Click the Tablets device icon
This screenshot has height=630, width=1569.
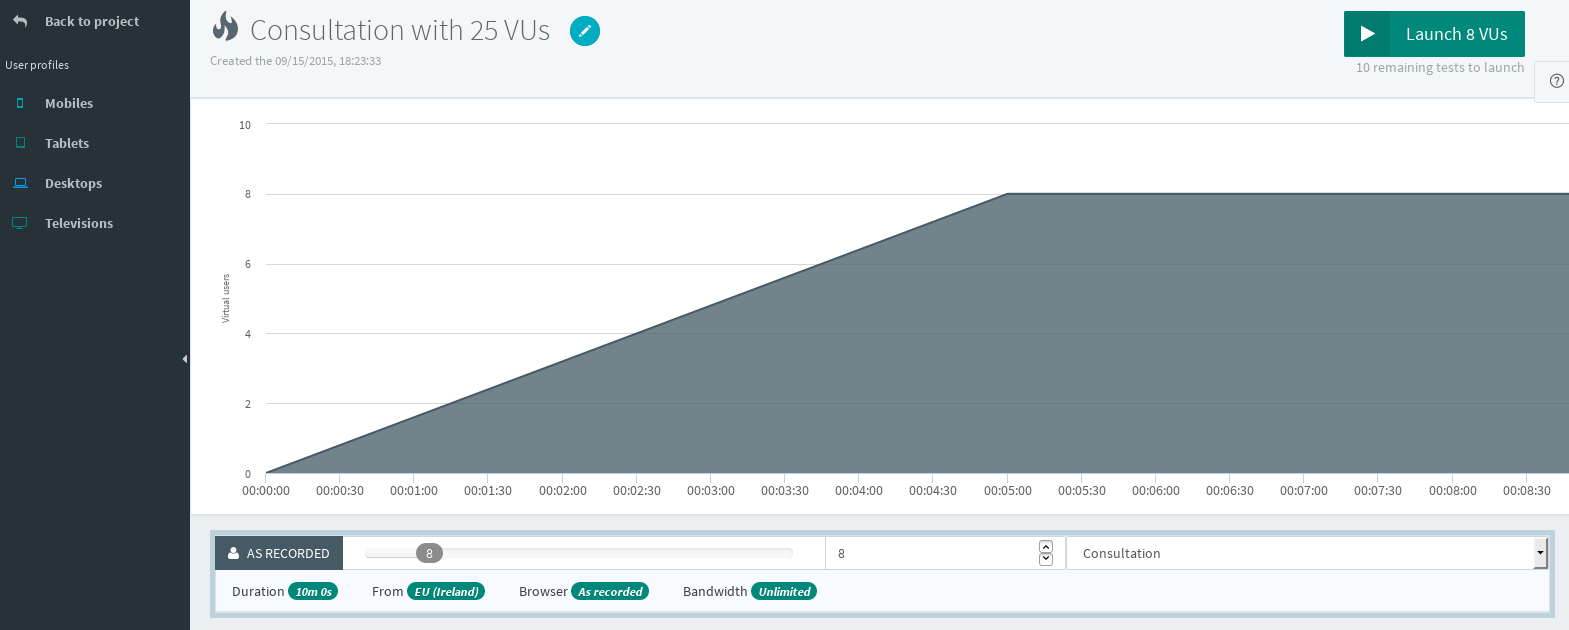[20, 143]
